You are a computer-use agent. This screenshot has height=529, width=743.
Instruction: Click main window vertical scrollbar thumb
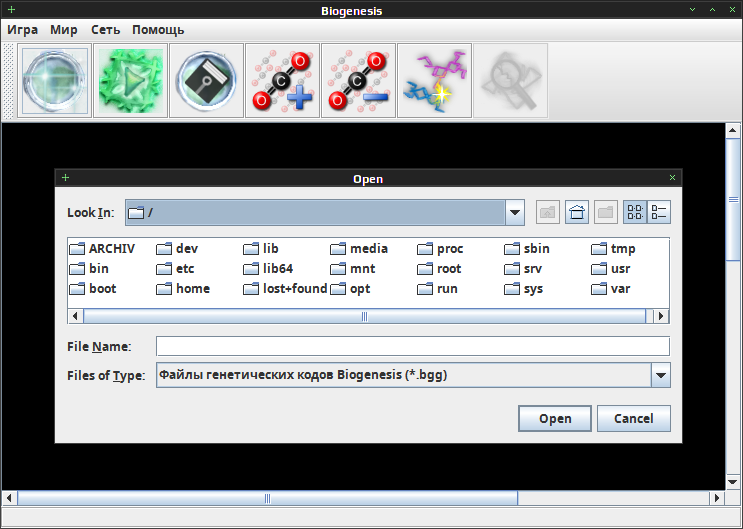733,200
